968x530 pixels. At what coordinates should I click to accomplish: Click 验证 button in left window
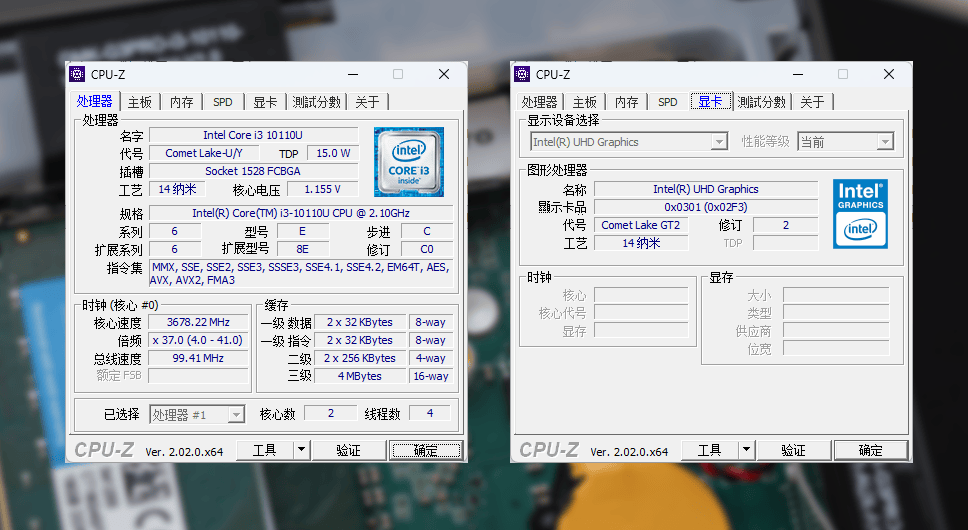click(349, 450)
